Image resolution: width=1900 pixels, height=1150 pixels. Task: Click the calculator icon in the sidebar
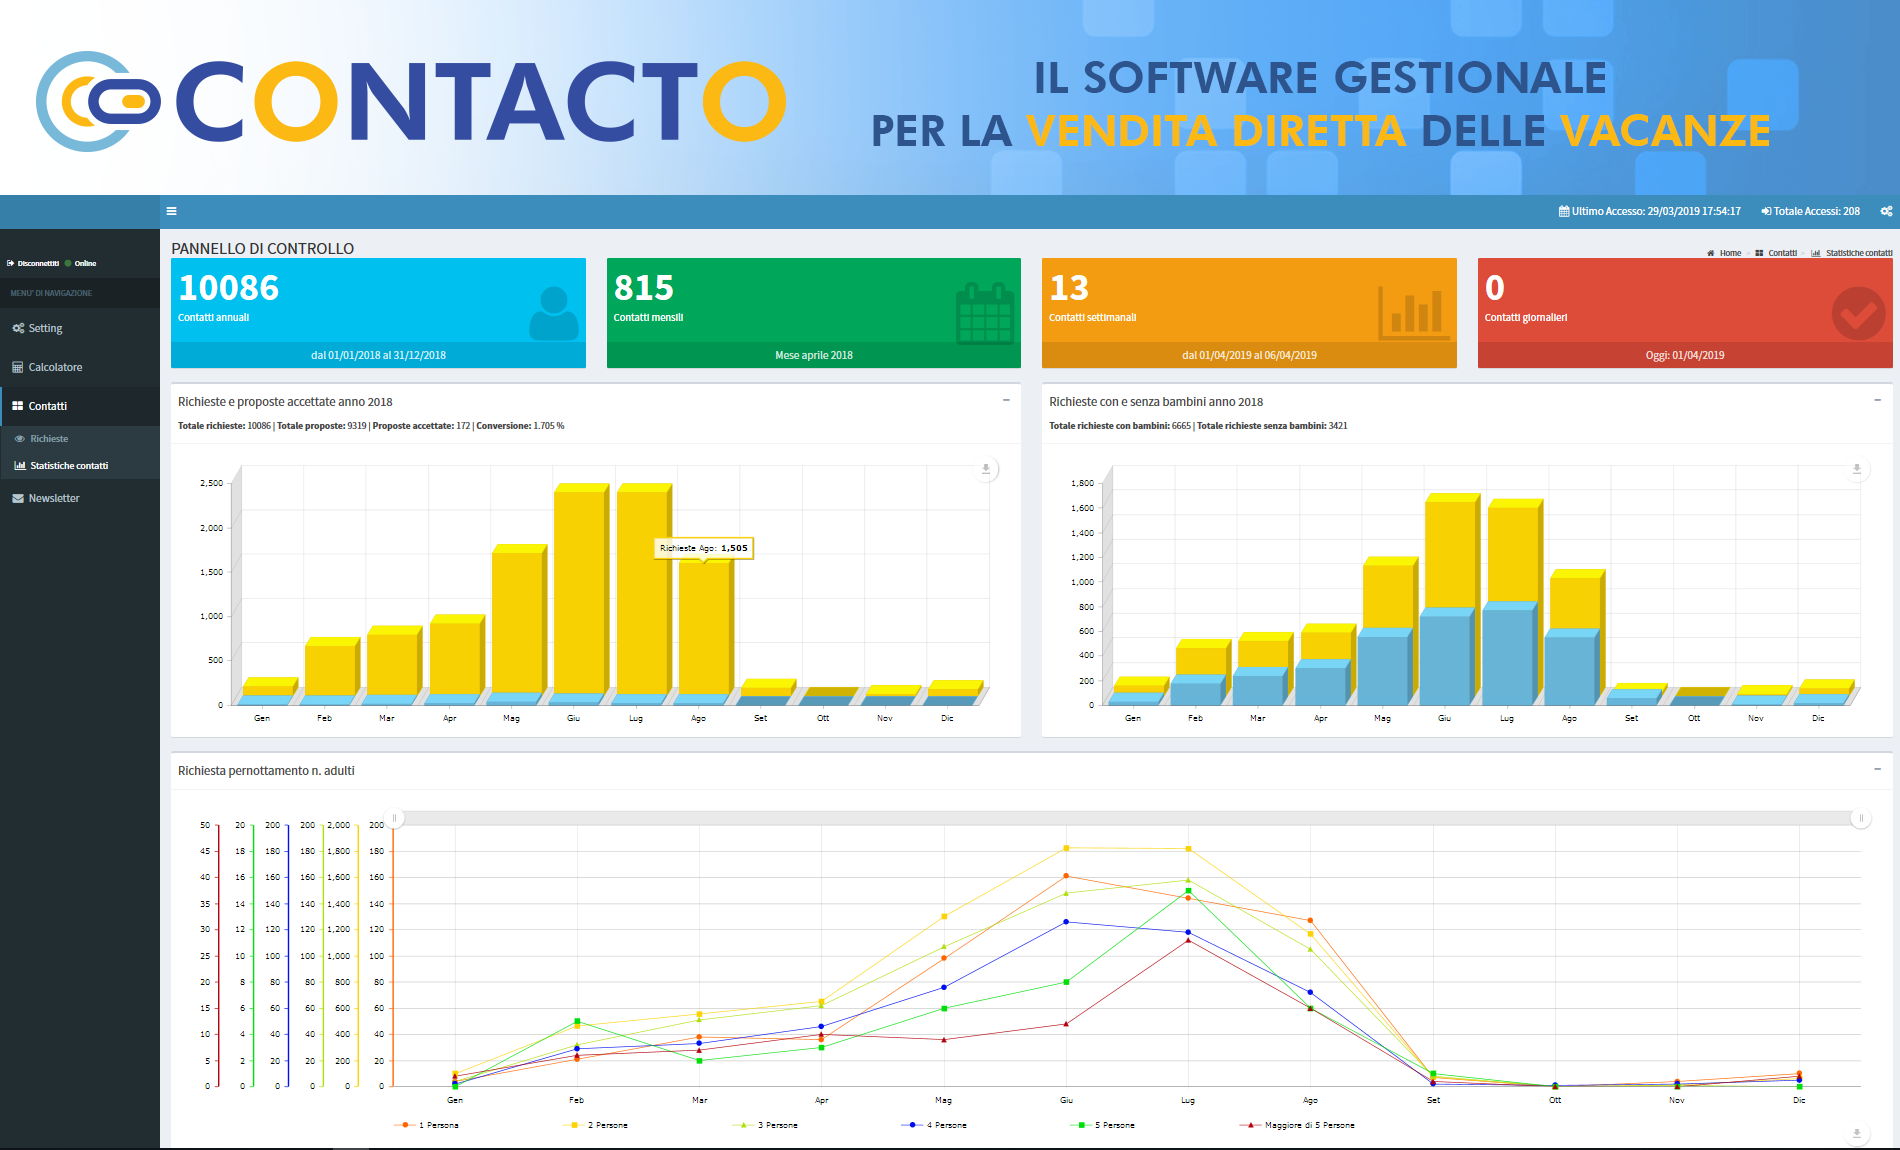[18, 367]
